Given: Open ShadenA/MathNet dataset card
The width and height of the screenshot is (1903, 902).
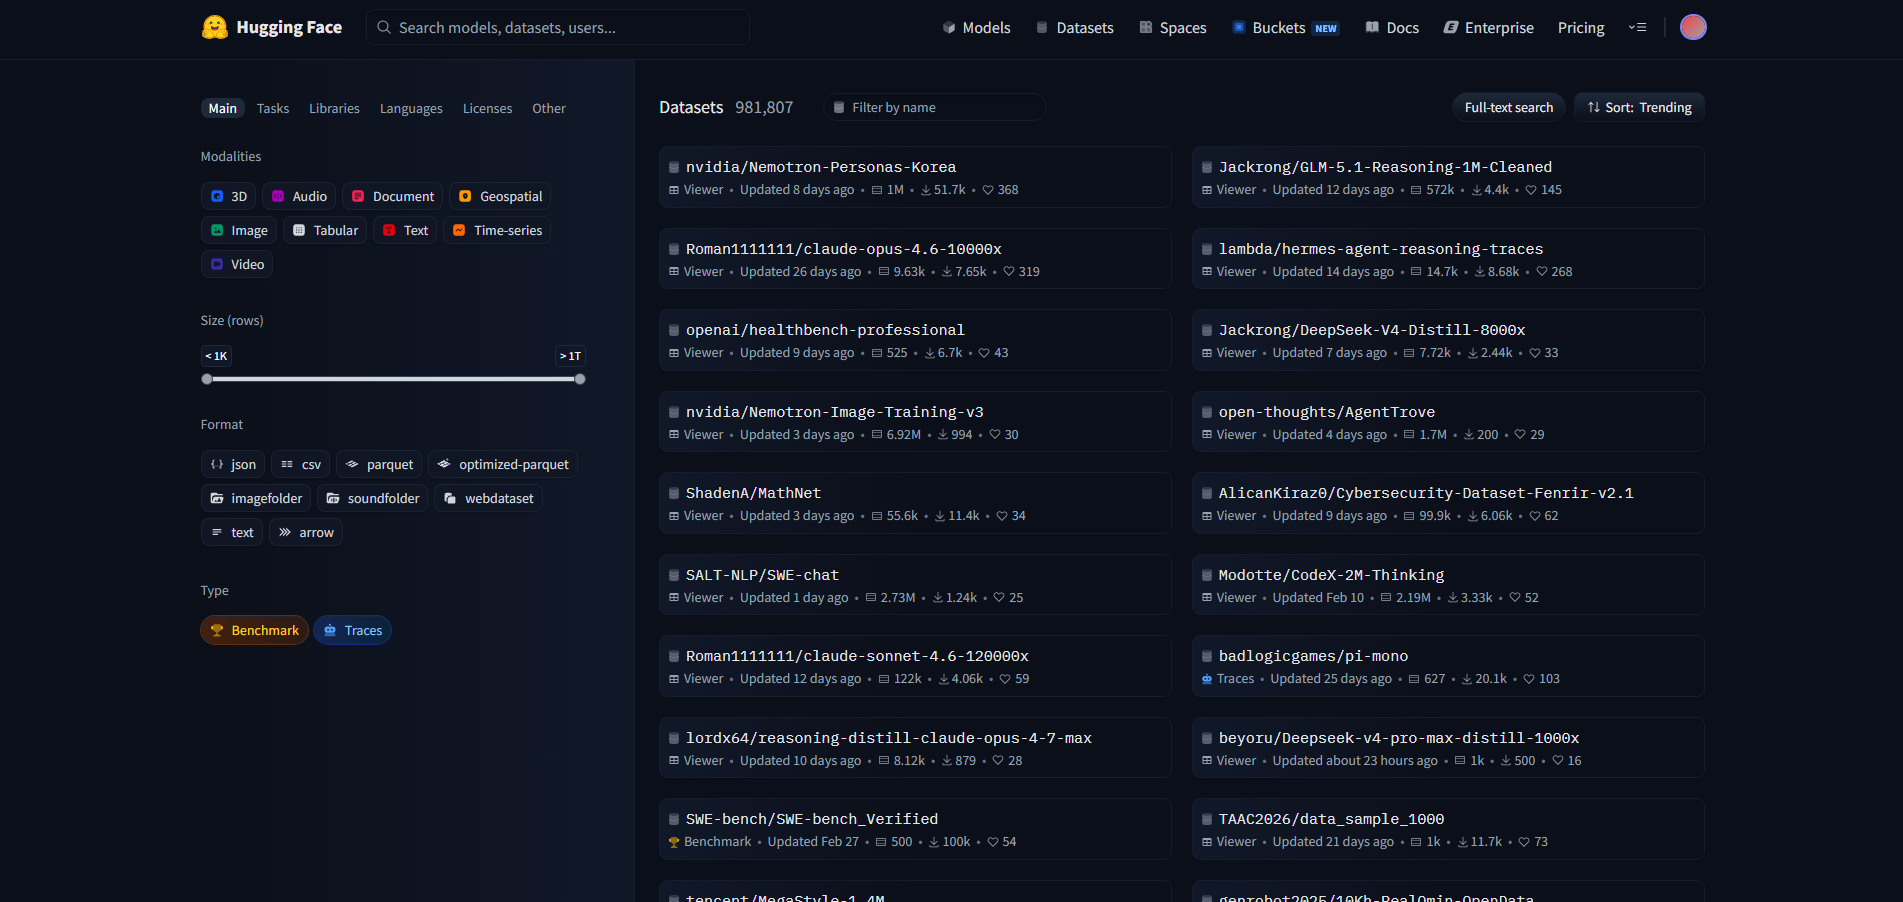Looking at the screenshot, I should pos(915,503).
